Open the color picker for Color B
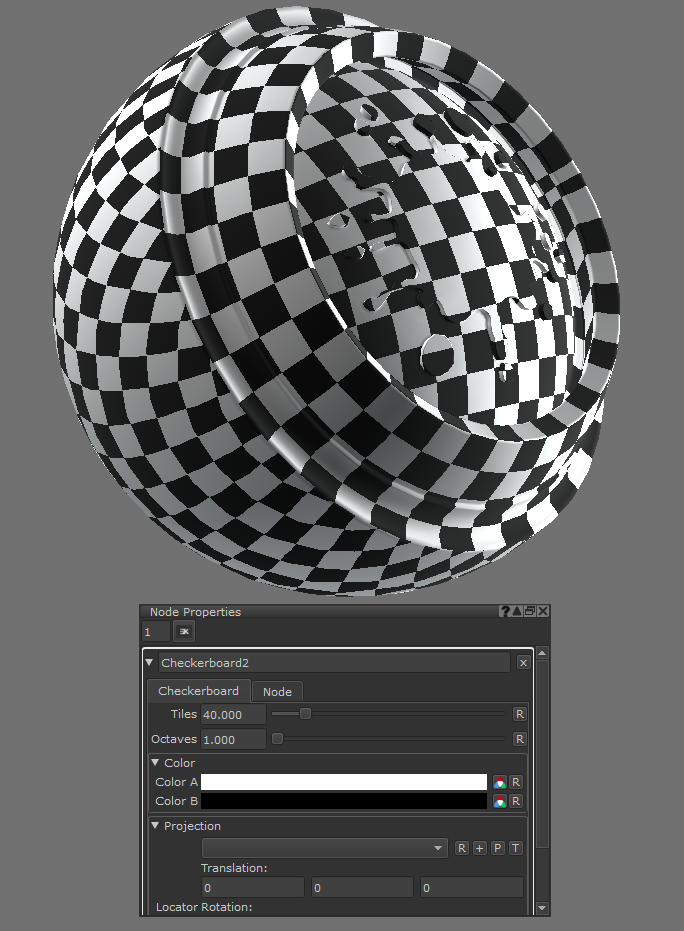This screenshot has height=931, width=684. pyautogui.click(x=499, y=801)
